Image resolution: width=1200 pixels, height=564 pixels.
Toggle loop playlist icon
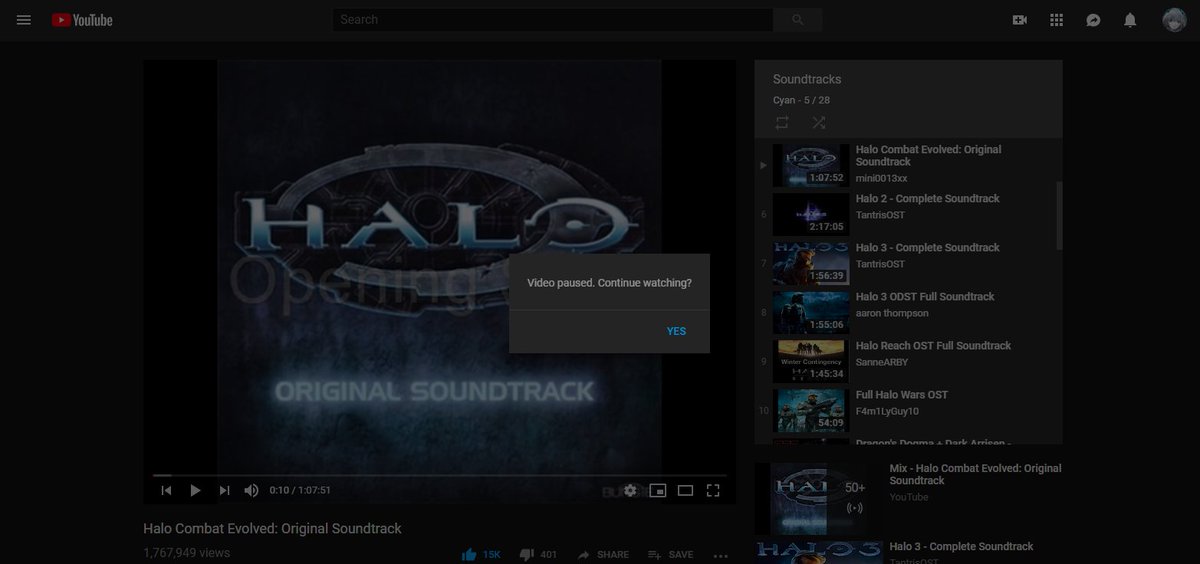pos(782,122)
